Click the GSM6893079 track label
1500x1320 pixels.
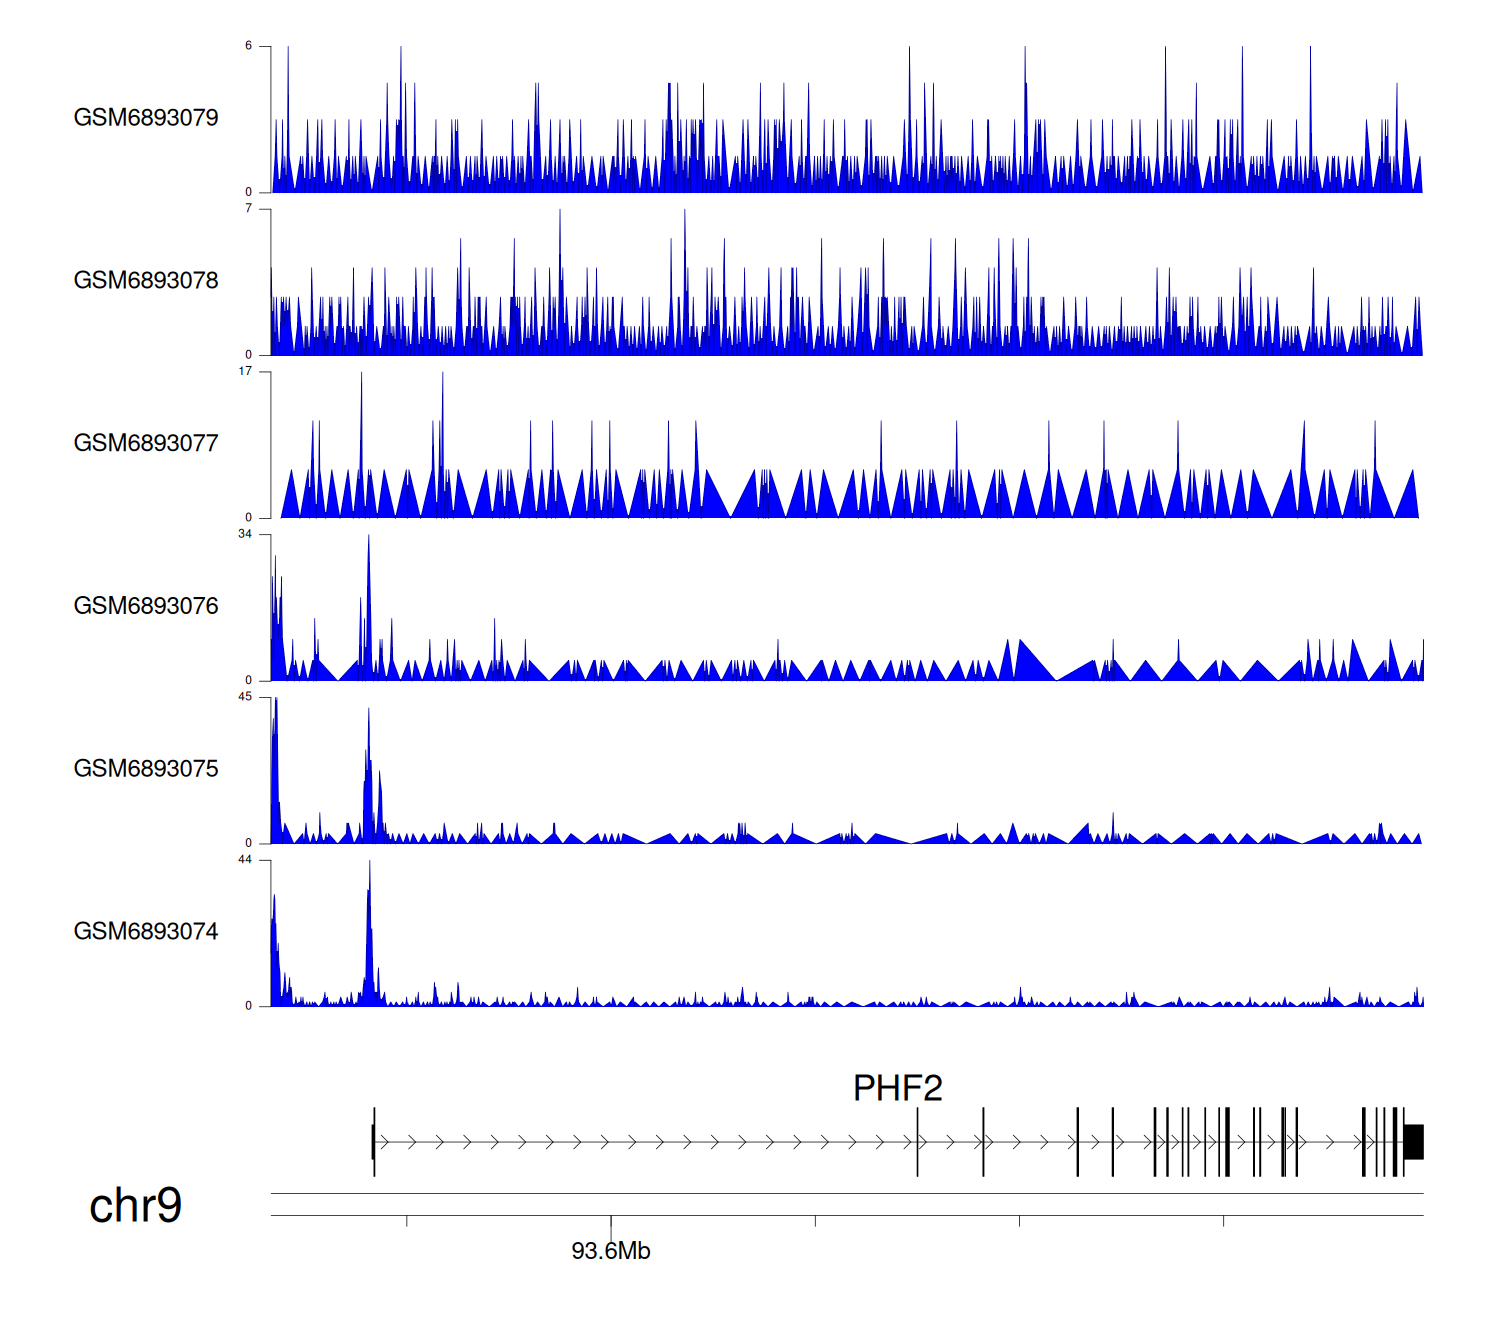146,118
